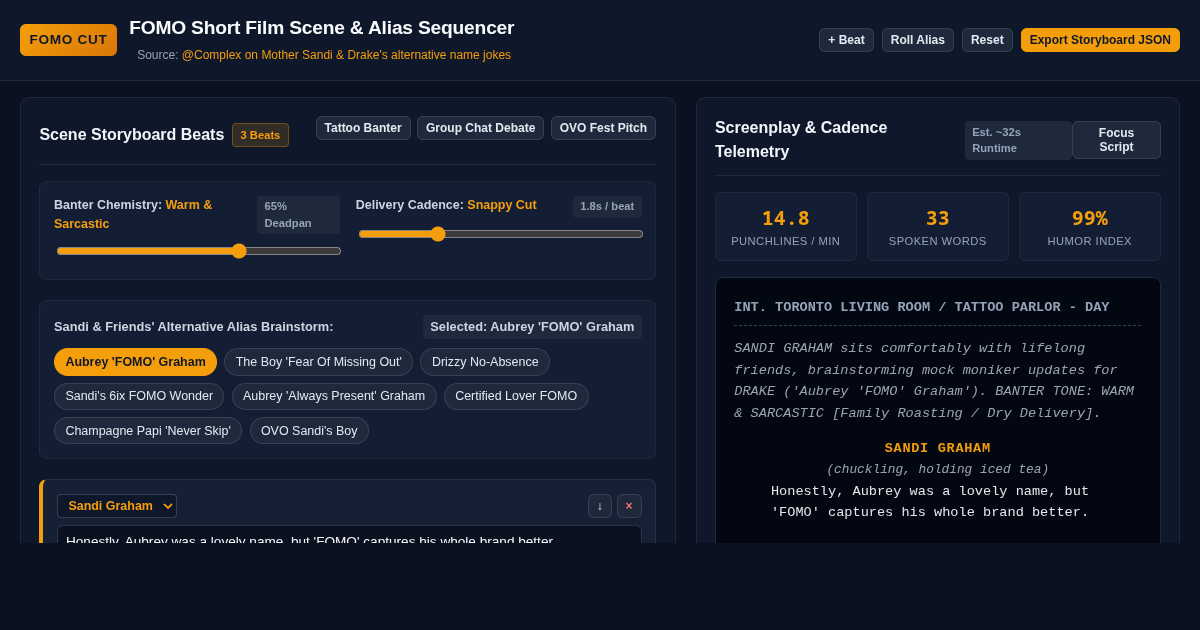The image size is (1200, 630).
Task: Click the Selected: Aubrey 'FOMO' Graham label
Action: pyautogui.click(x=532, y=327)
